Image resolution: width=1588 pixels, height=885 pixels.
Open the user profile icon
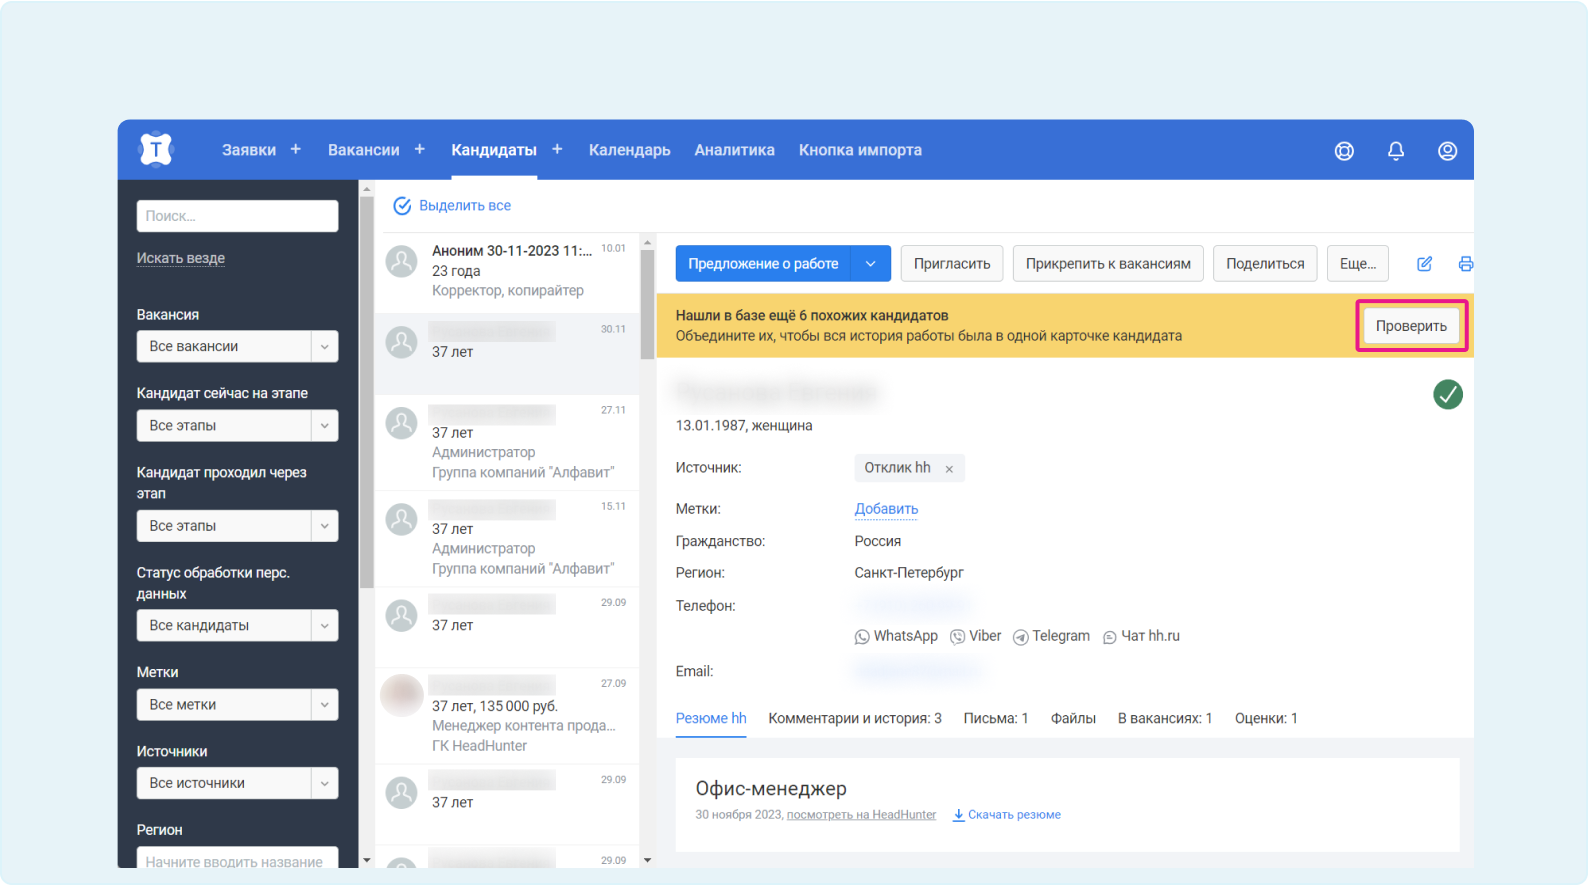click(x=1447, y=151)
